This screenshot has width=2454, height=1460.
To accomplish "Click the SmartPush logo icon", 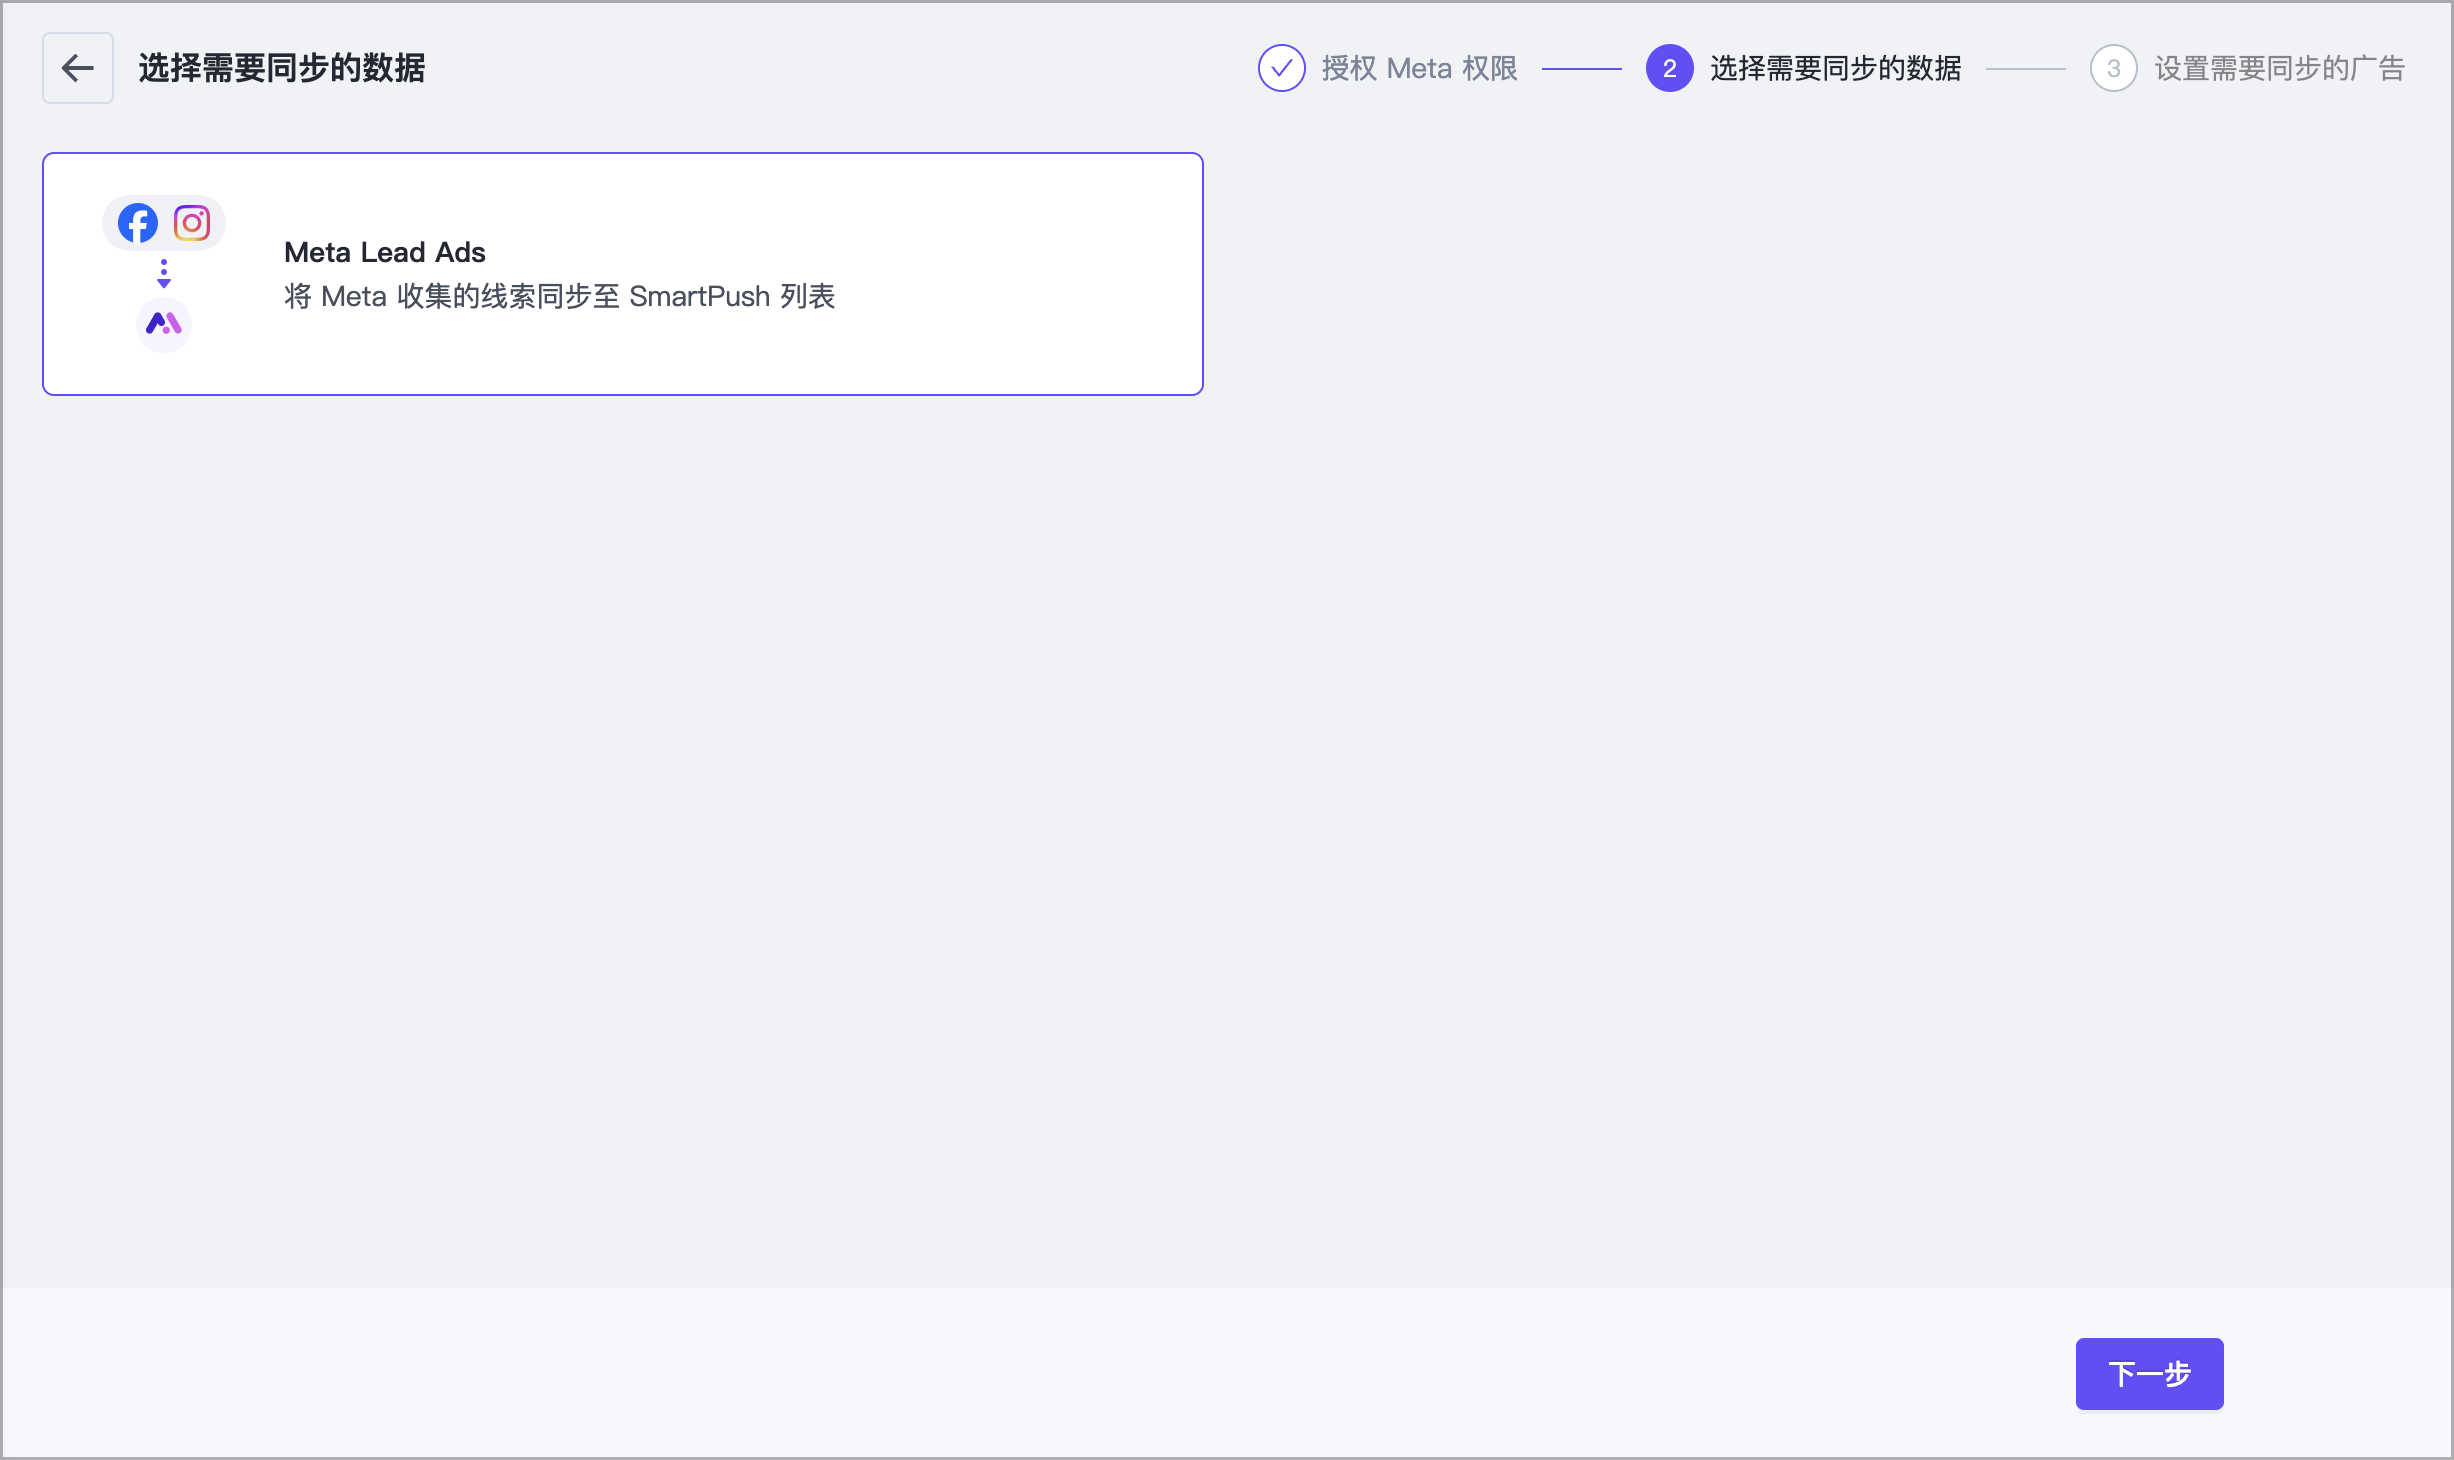I will 164,324.
